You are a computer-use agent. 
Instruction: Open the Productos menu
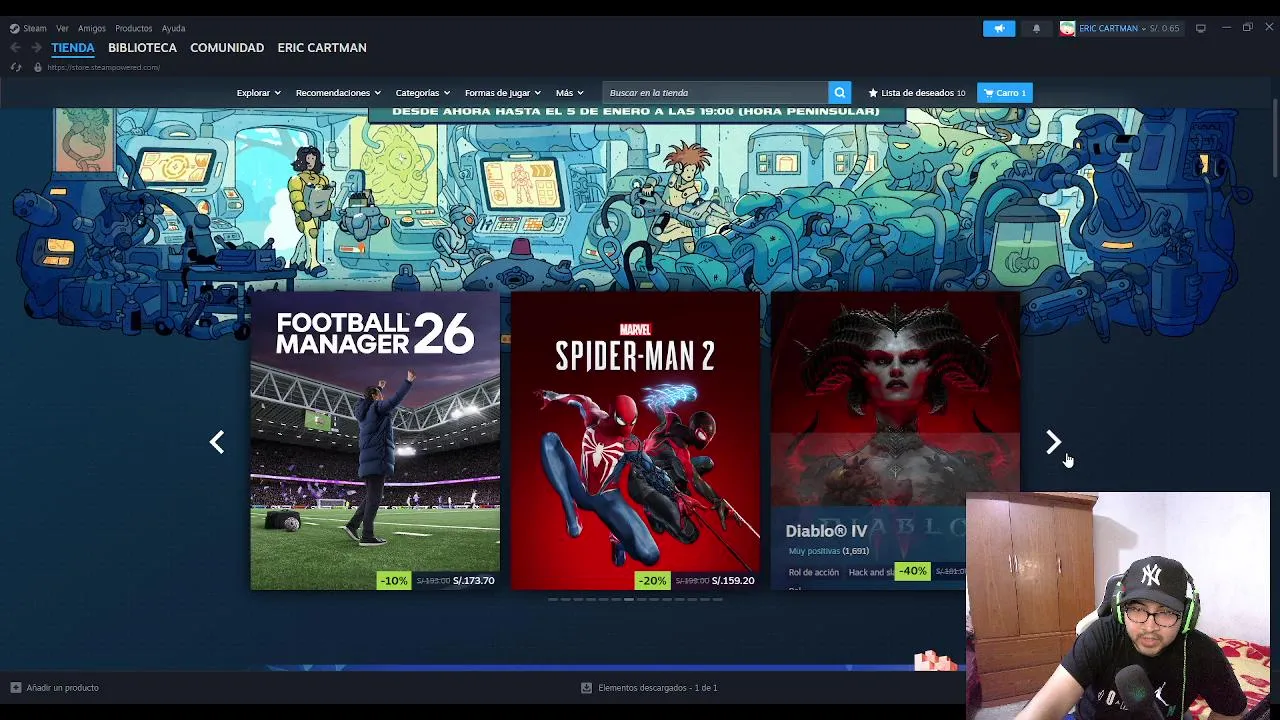[133, 28]
